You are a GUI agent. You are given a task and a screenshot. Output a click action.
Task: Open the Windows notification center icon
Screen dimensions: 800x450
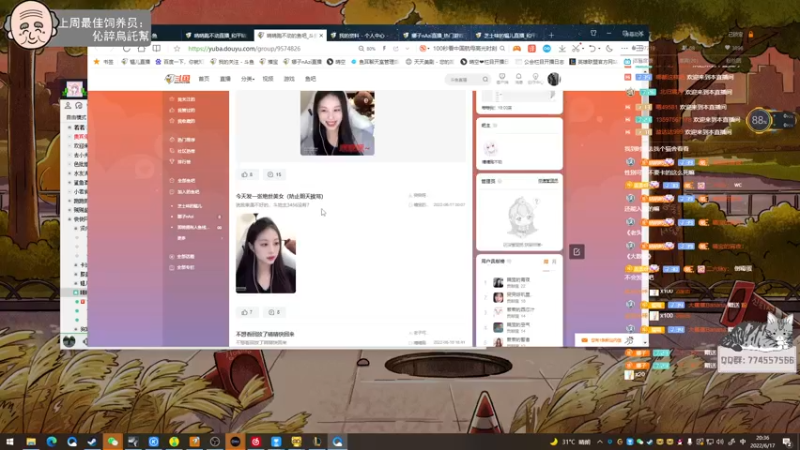(787, 442)
